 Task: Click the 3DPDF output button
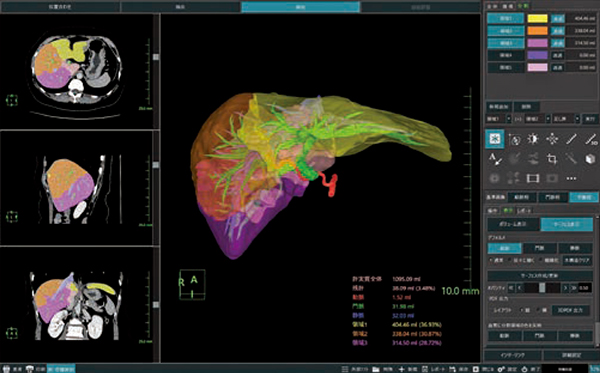pyautogui.click(x=570, y=310)
